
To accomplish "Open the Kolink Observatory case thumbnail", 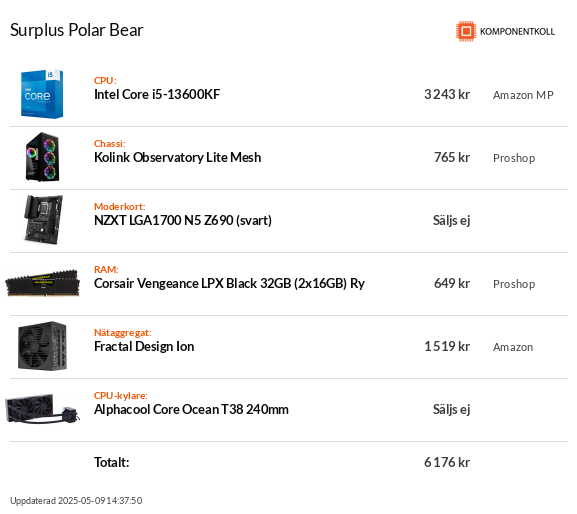I will pyautogui.click(x=42, y=157).
